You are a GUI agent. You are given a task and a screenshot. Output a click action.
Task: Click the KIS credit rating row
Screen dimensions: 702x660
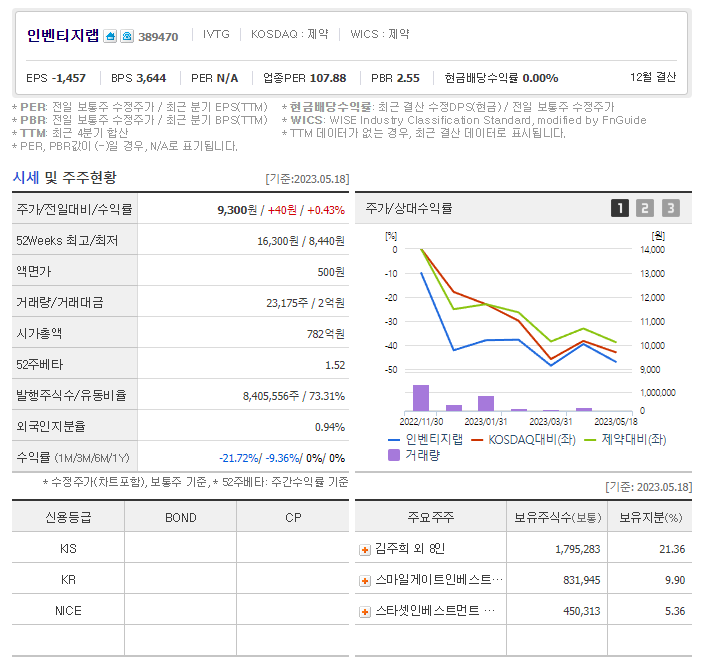point(180,549)
